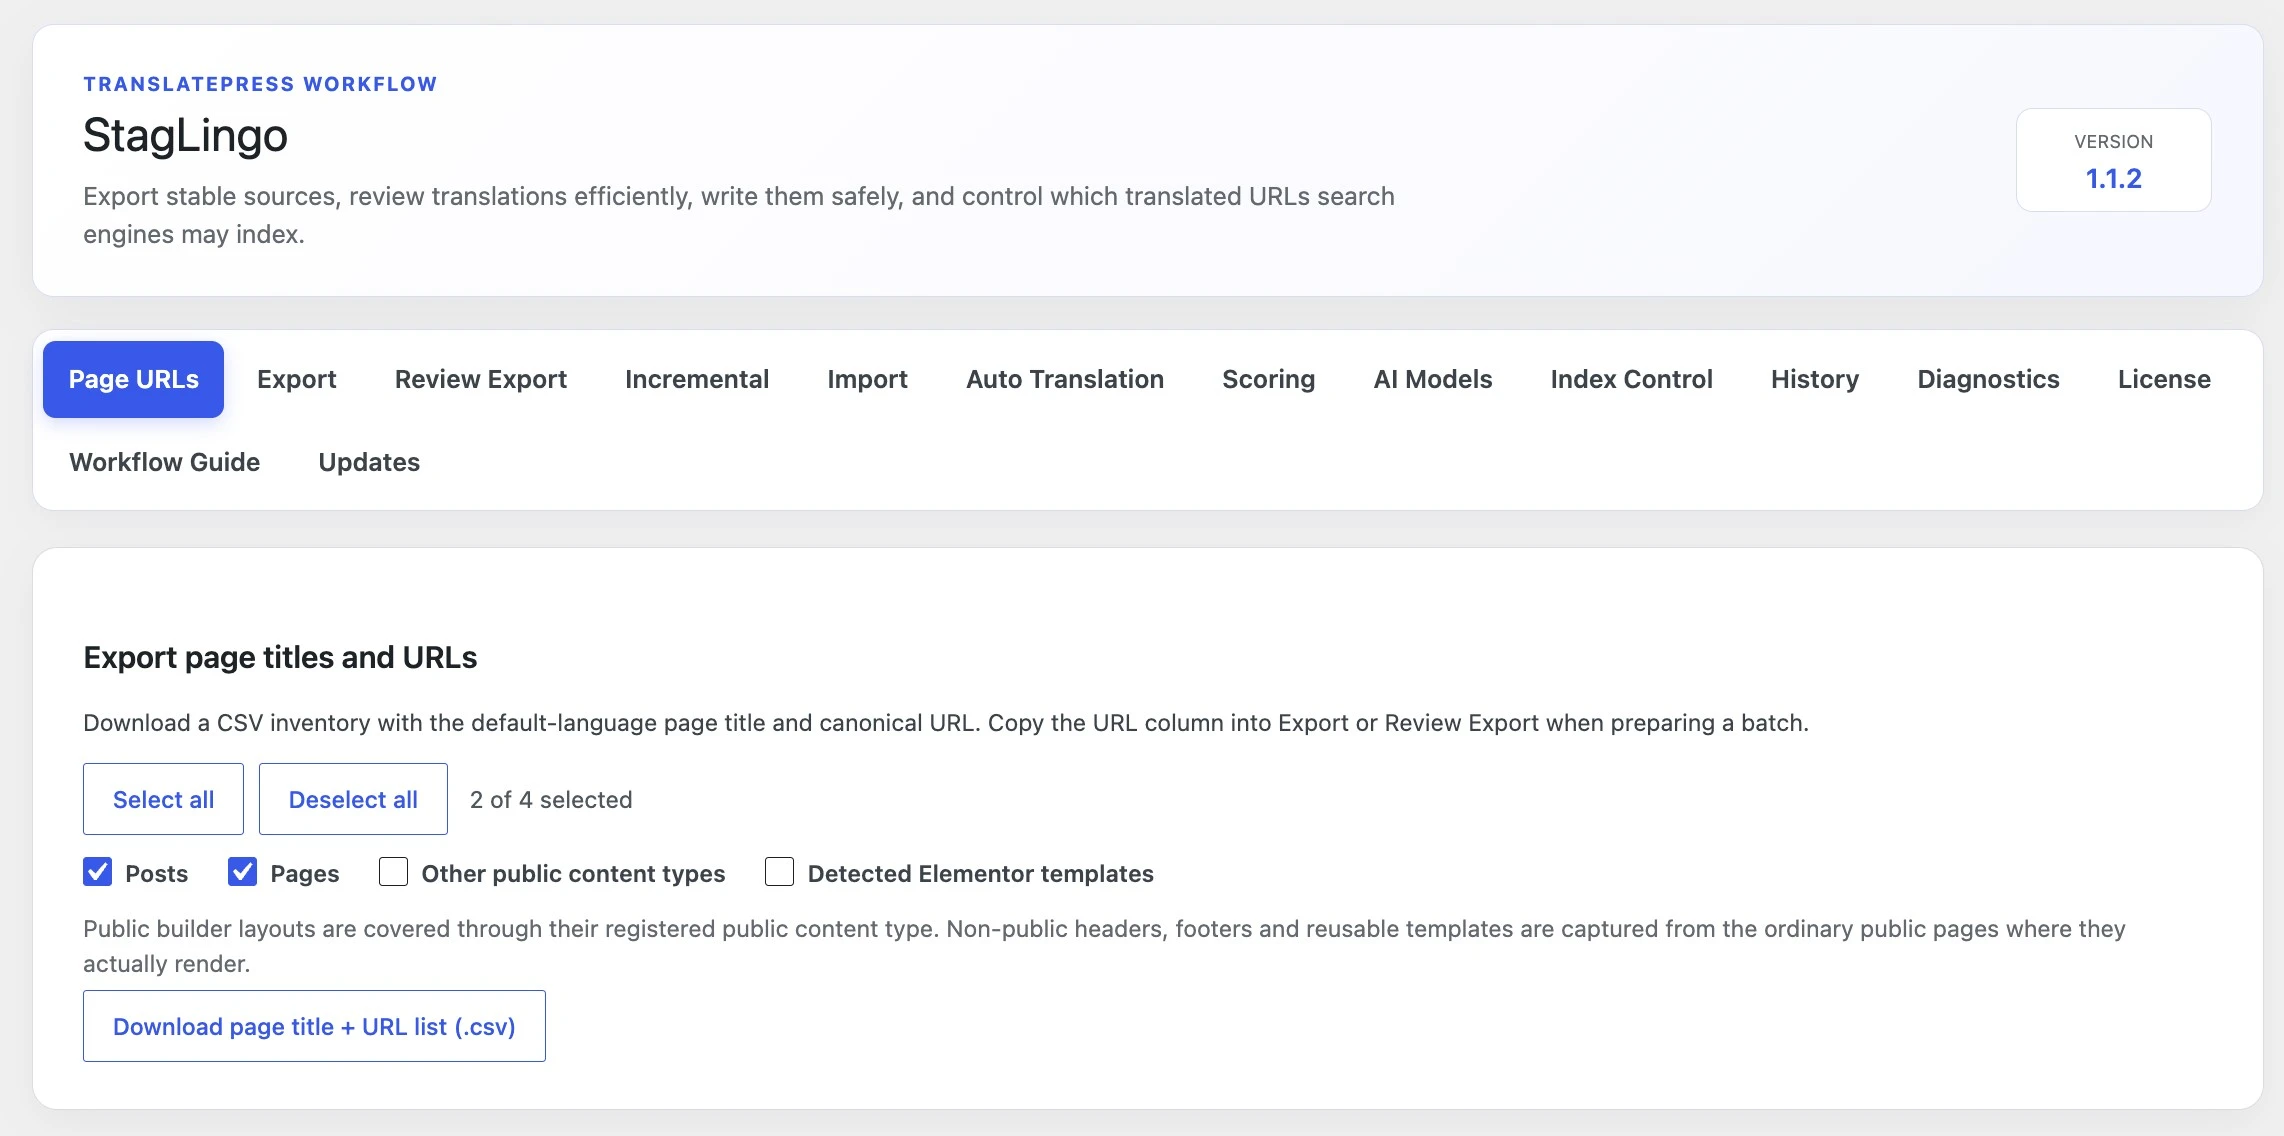Switch to the Export tab
This screenshot has height=1136, width=2284.
tap(296, 379)
